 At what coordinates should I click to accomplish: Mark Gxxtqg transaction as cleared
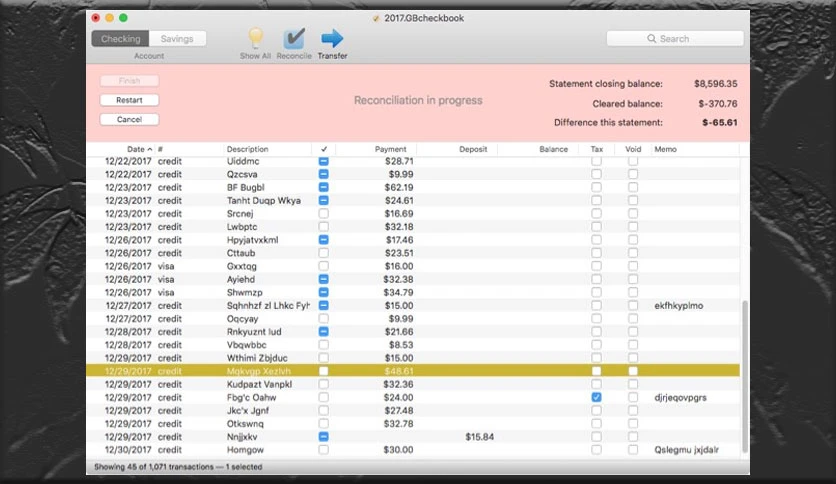[x=324, y=266]
